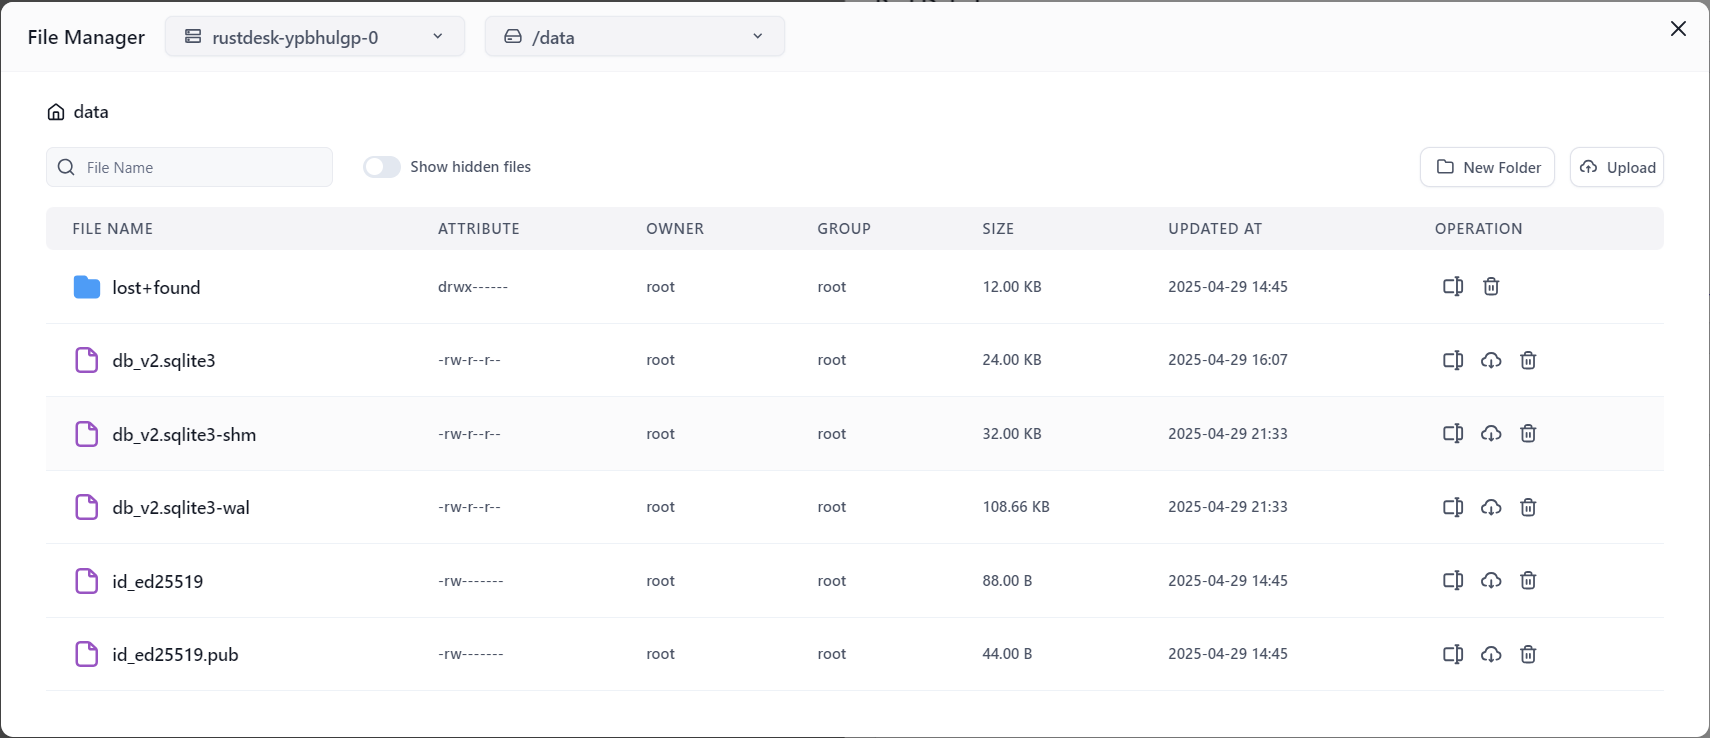Download the id_ed25519 file
The height and width of the screenshot is (738, 1710).
point(1490,581)
